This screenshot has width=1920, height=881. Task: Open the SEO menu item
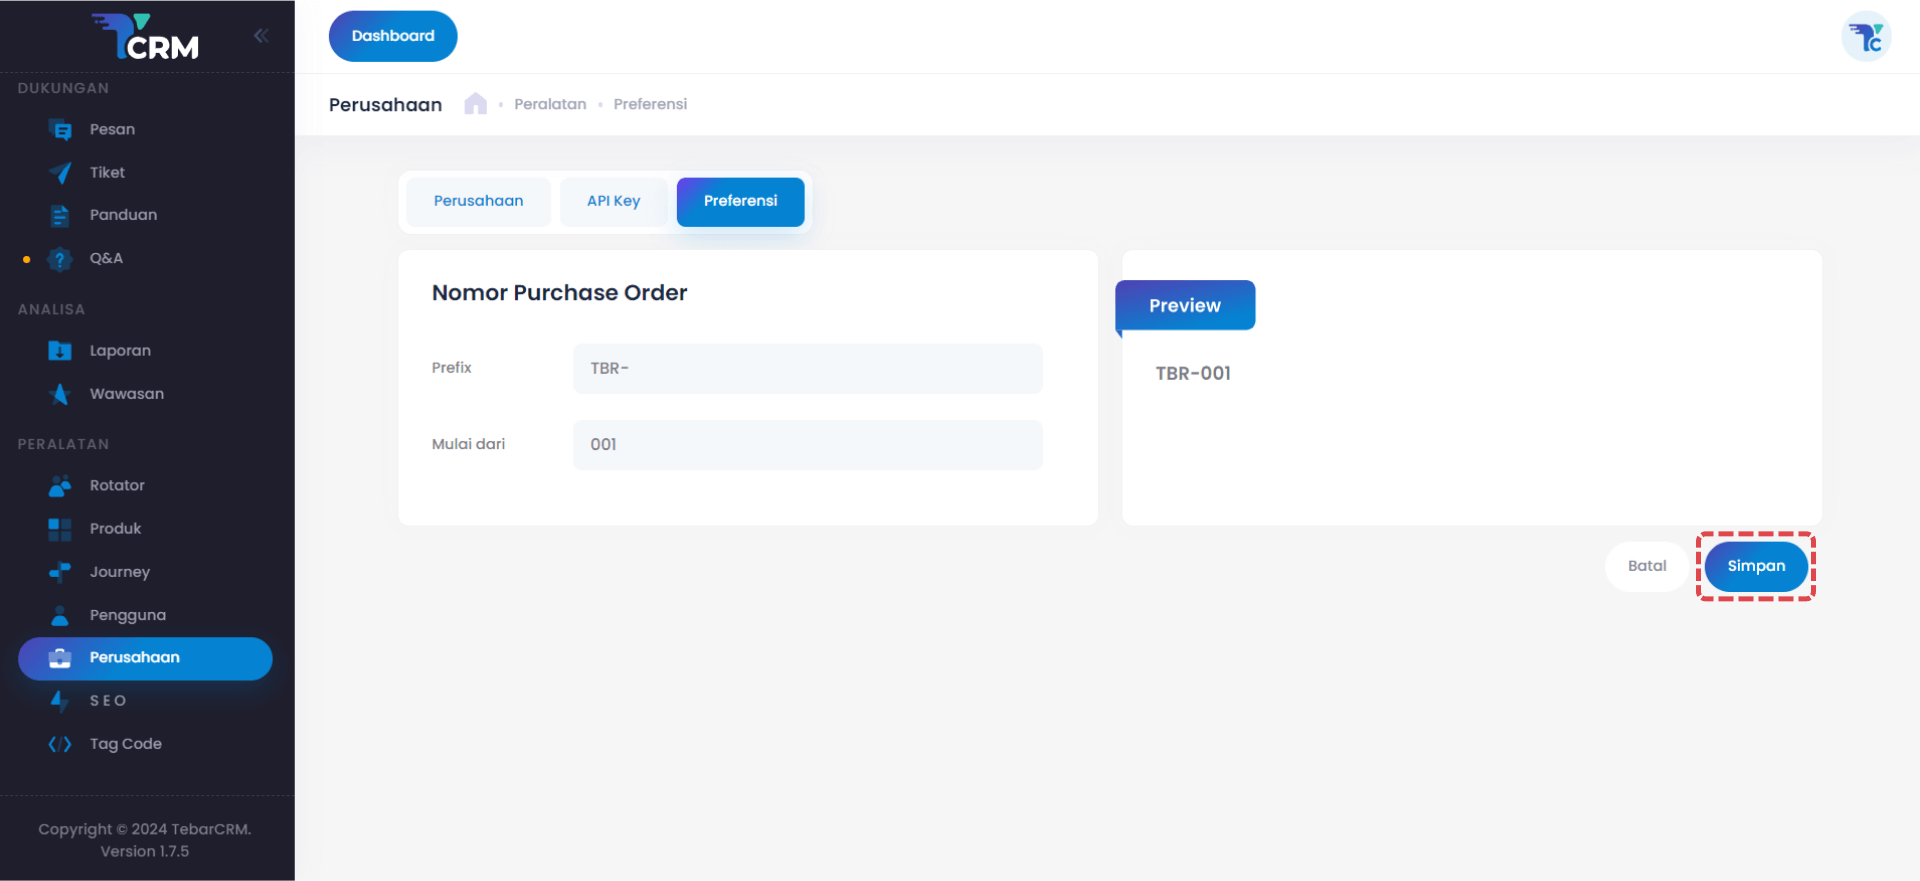(108, 701)
